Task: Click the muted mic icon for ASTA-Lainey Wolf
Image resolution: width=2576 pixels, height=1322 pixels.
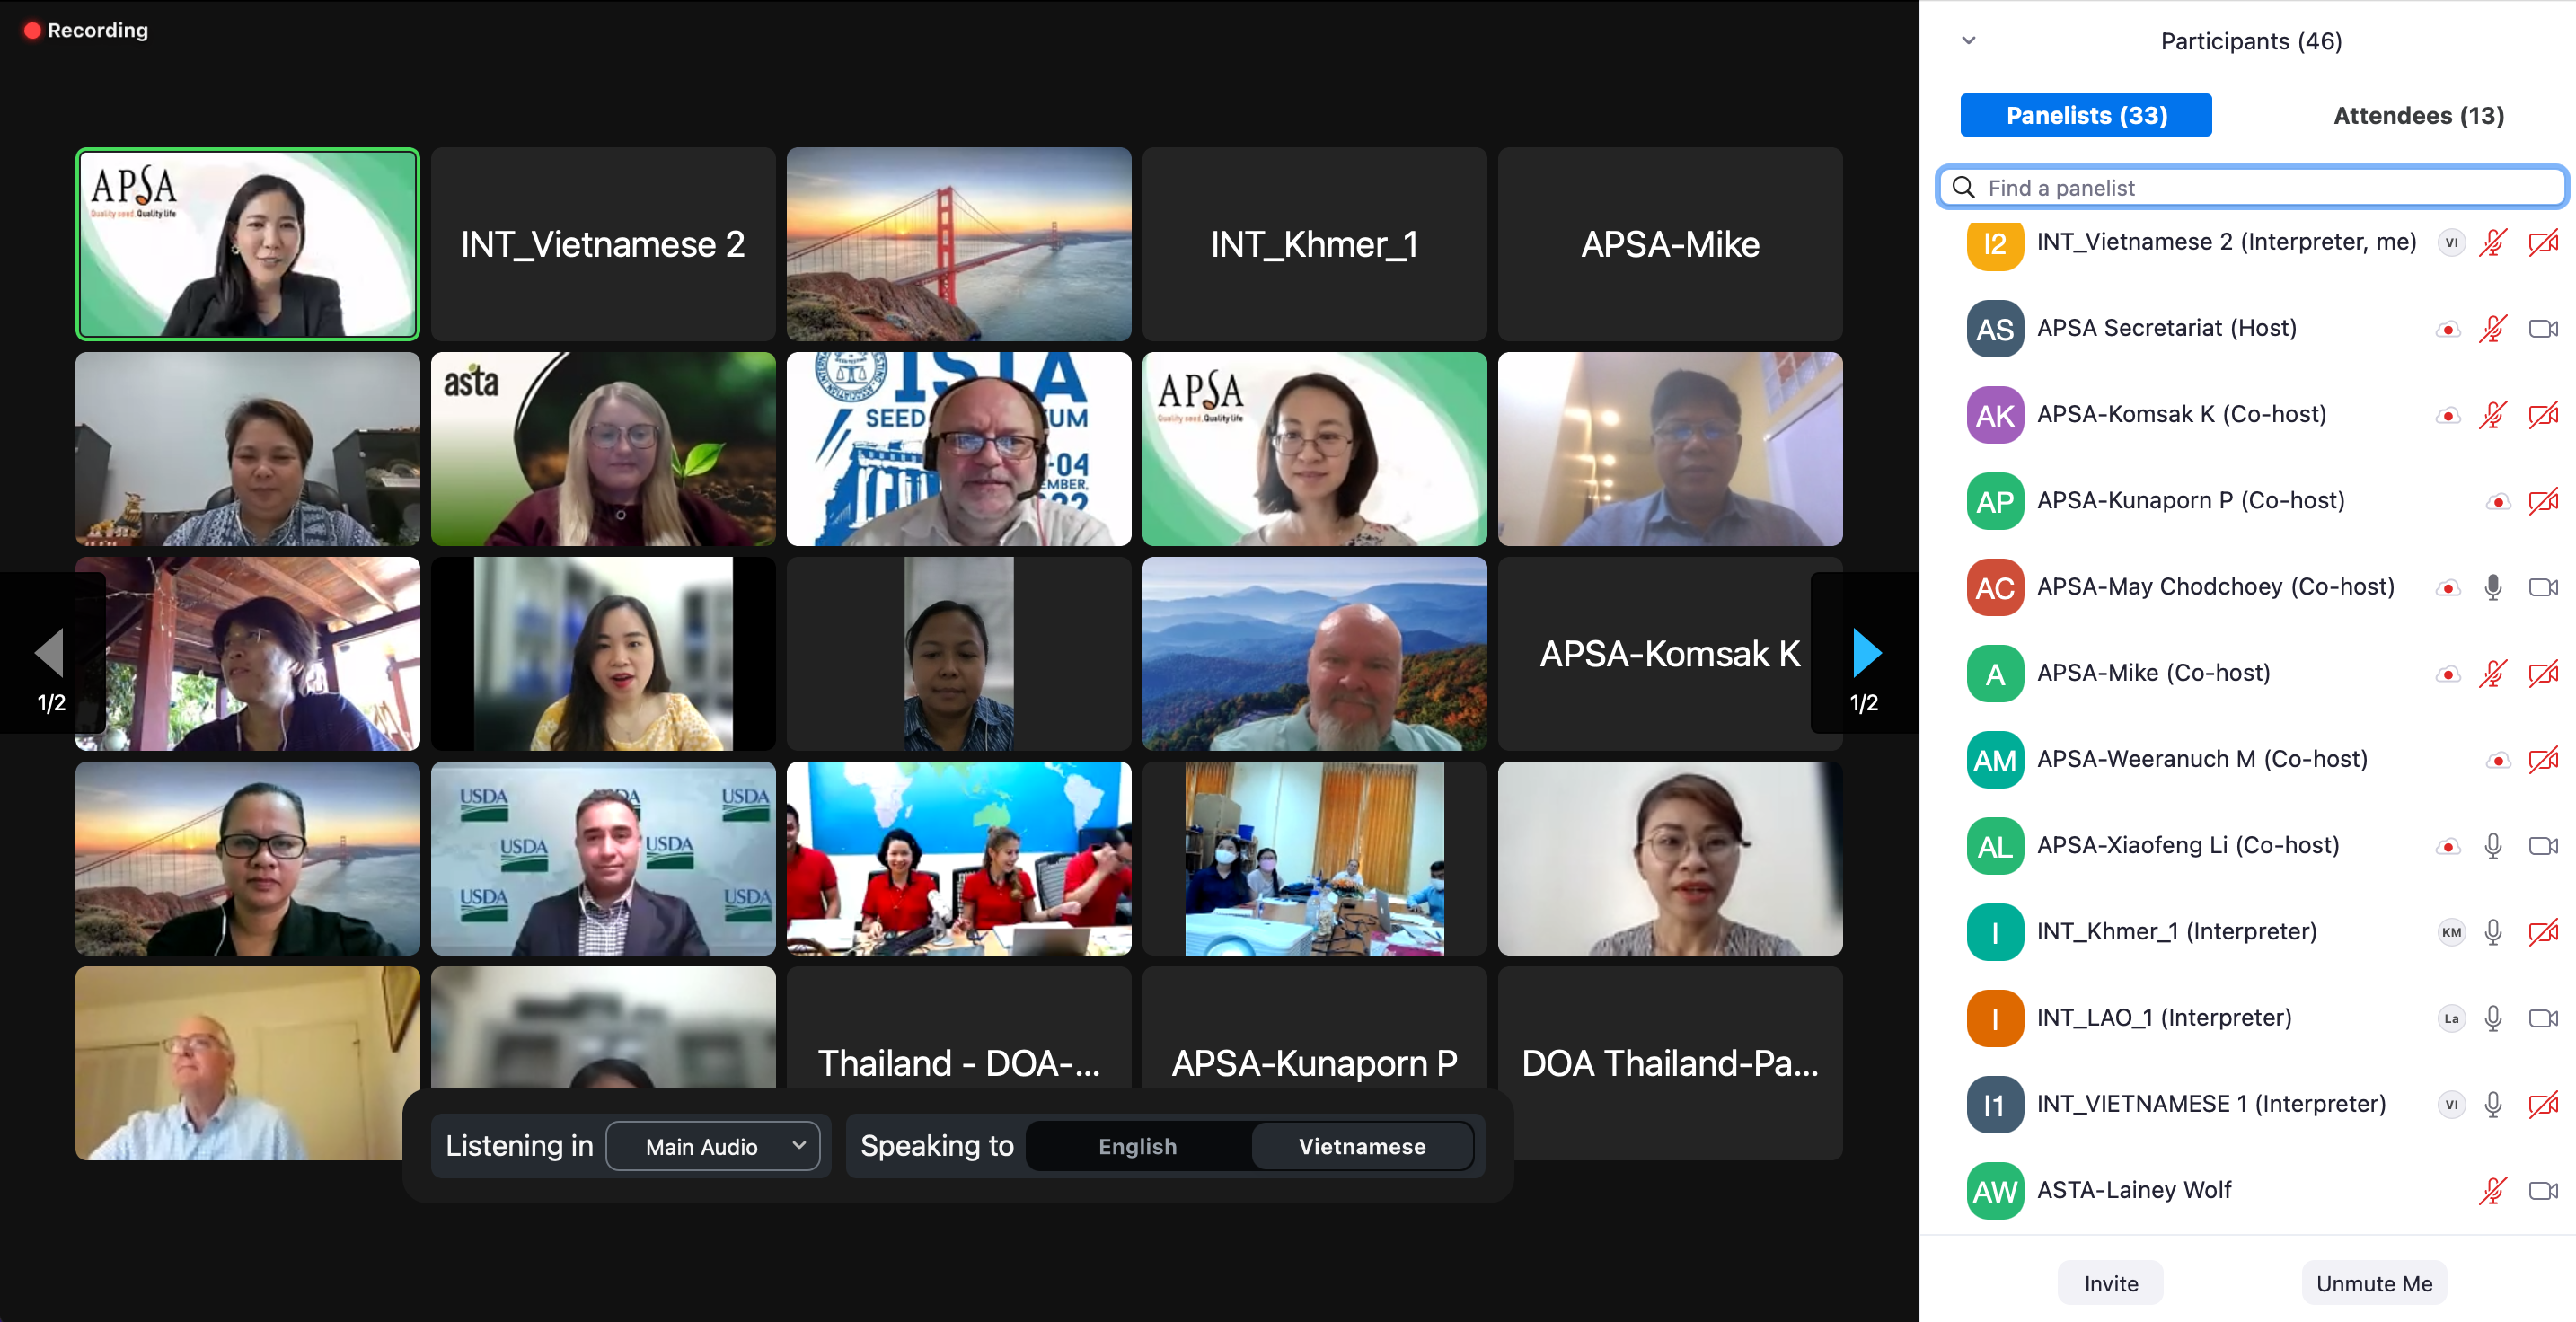Action: 2492,1190
